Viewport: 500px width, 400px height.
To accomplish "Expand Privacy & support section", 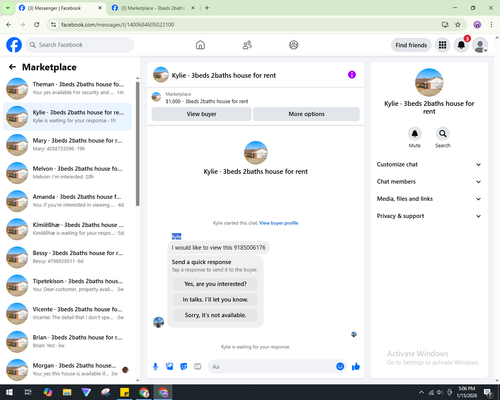I will click(429, 216).
